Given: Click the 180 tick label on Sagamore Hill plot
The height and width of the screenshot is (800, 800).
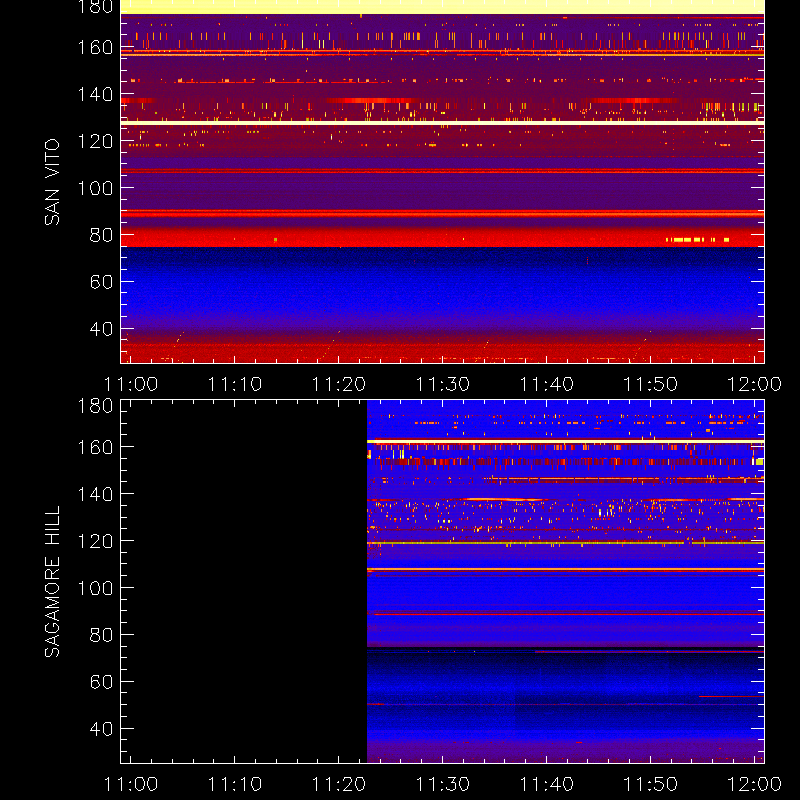Looking at the screenshot, I should [95, 406].
